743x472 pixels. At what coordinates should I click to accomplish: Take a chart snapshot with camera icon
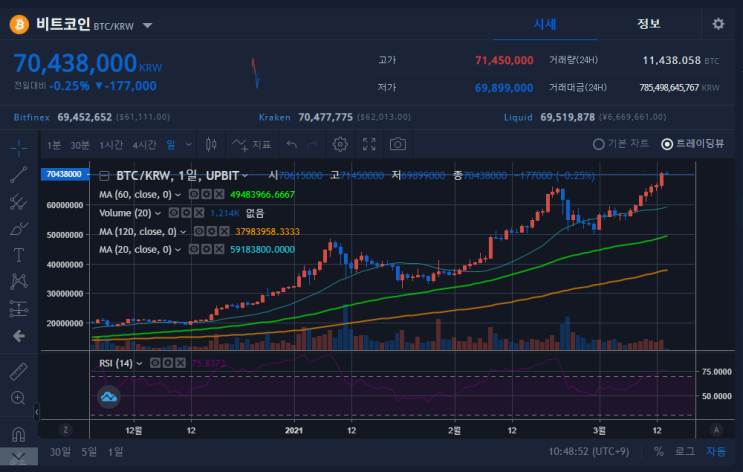click(x=398, y=144)
